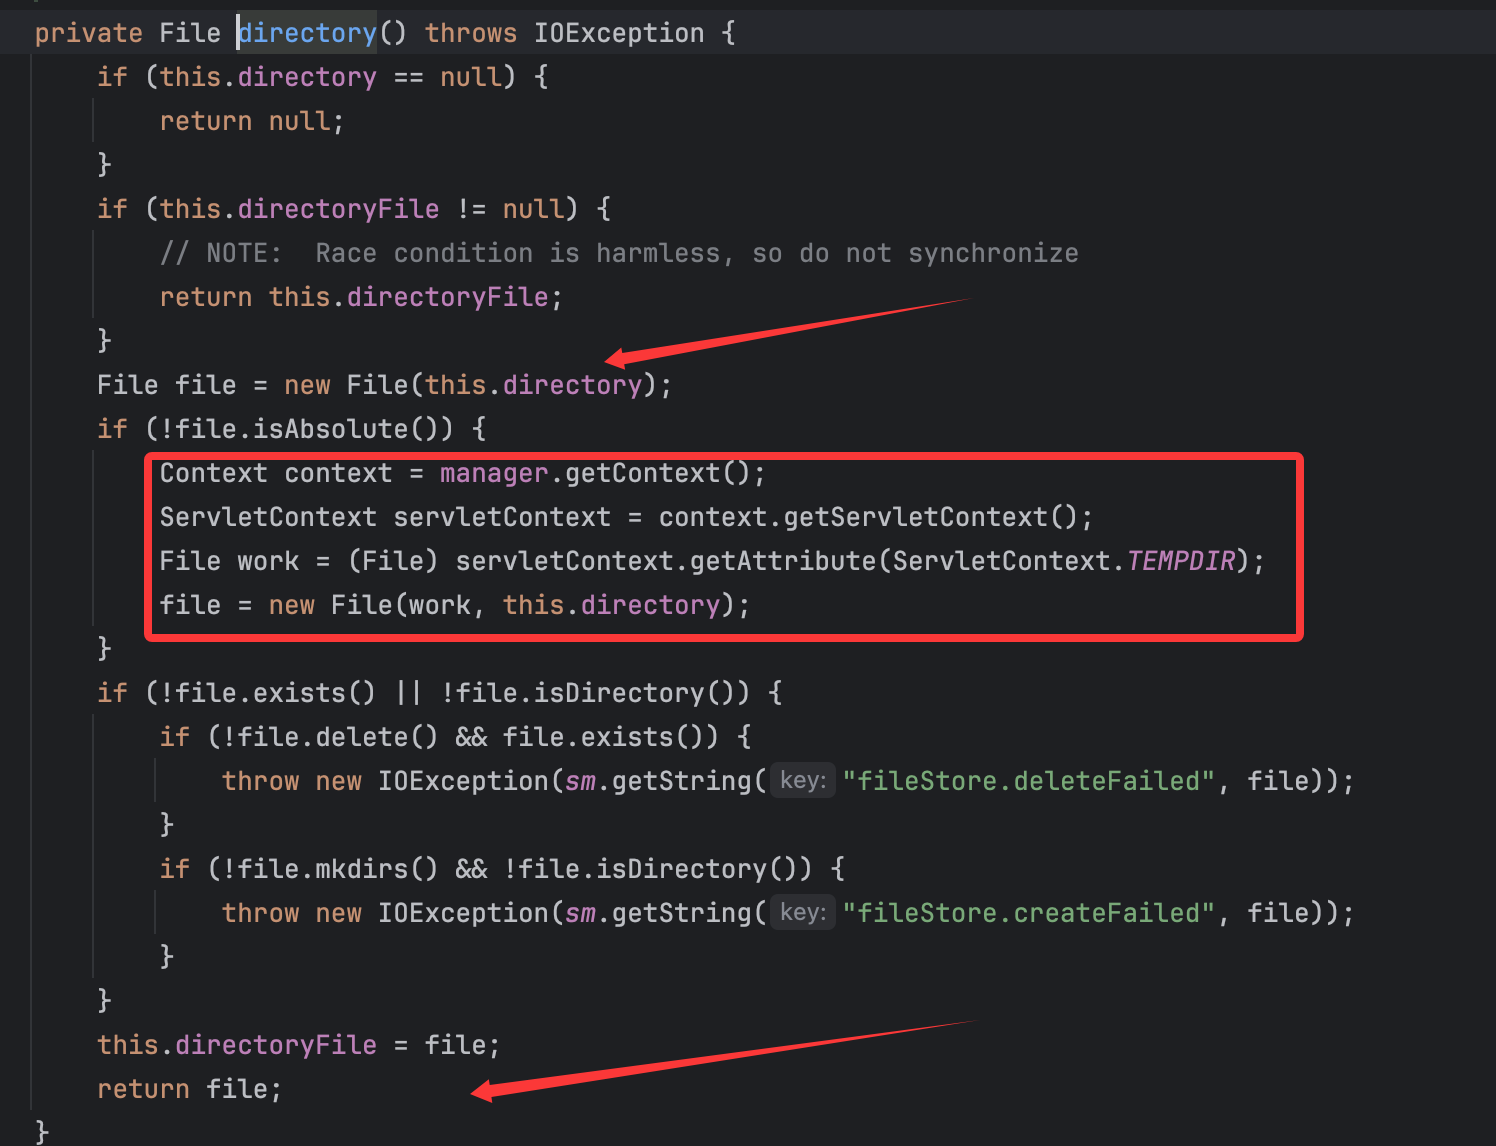Click the 'key:' hint before fileStore.deleteFailed
The image size is (1496, 1146).
803,780
